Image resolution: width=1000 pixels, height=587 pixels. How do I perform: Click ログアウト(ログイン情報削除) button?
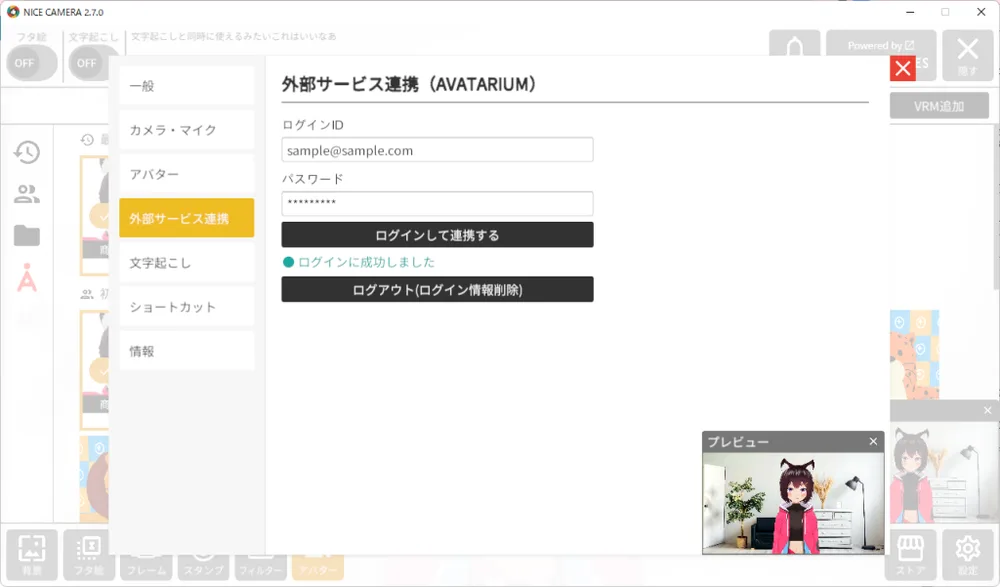pos(438,290)
